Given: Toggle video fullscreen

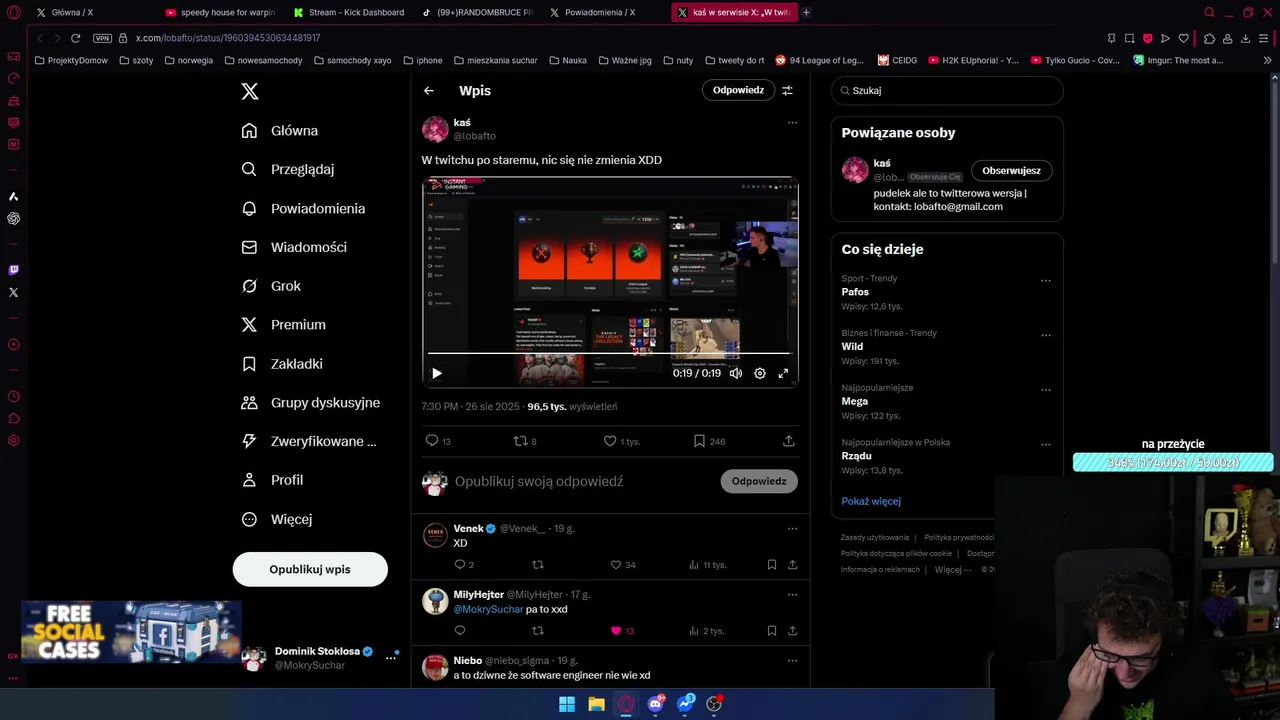Looking at the screenshot, I should [x=783, y=373].
